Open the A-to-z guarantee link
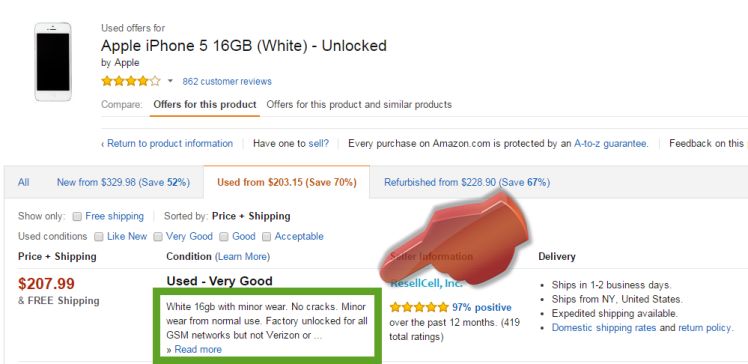 (611, 143)
